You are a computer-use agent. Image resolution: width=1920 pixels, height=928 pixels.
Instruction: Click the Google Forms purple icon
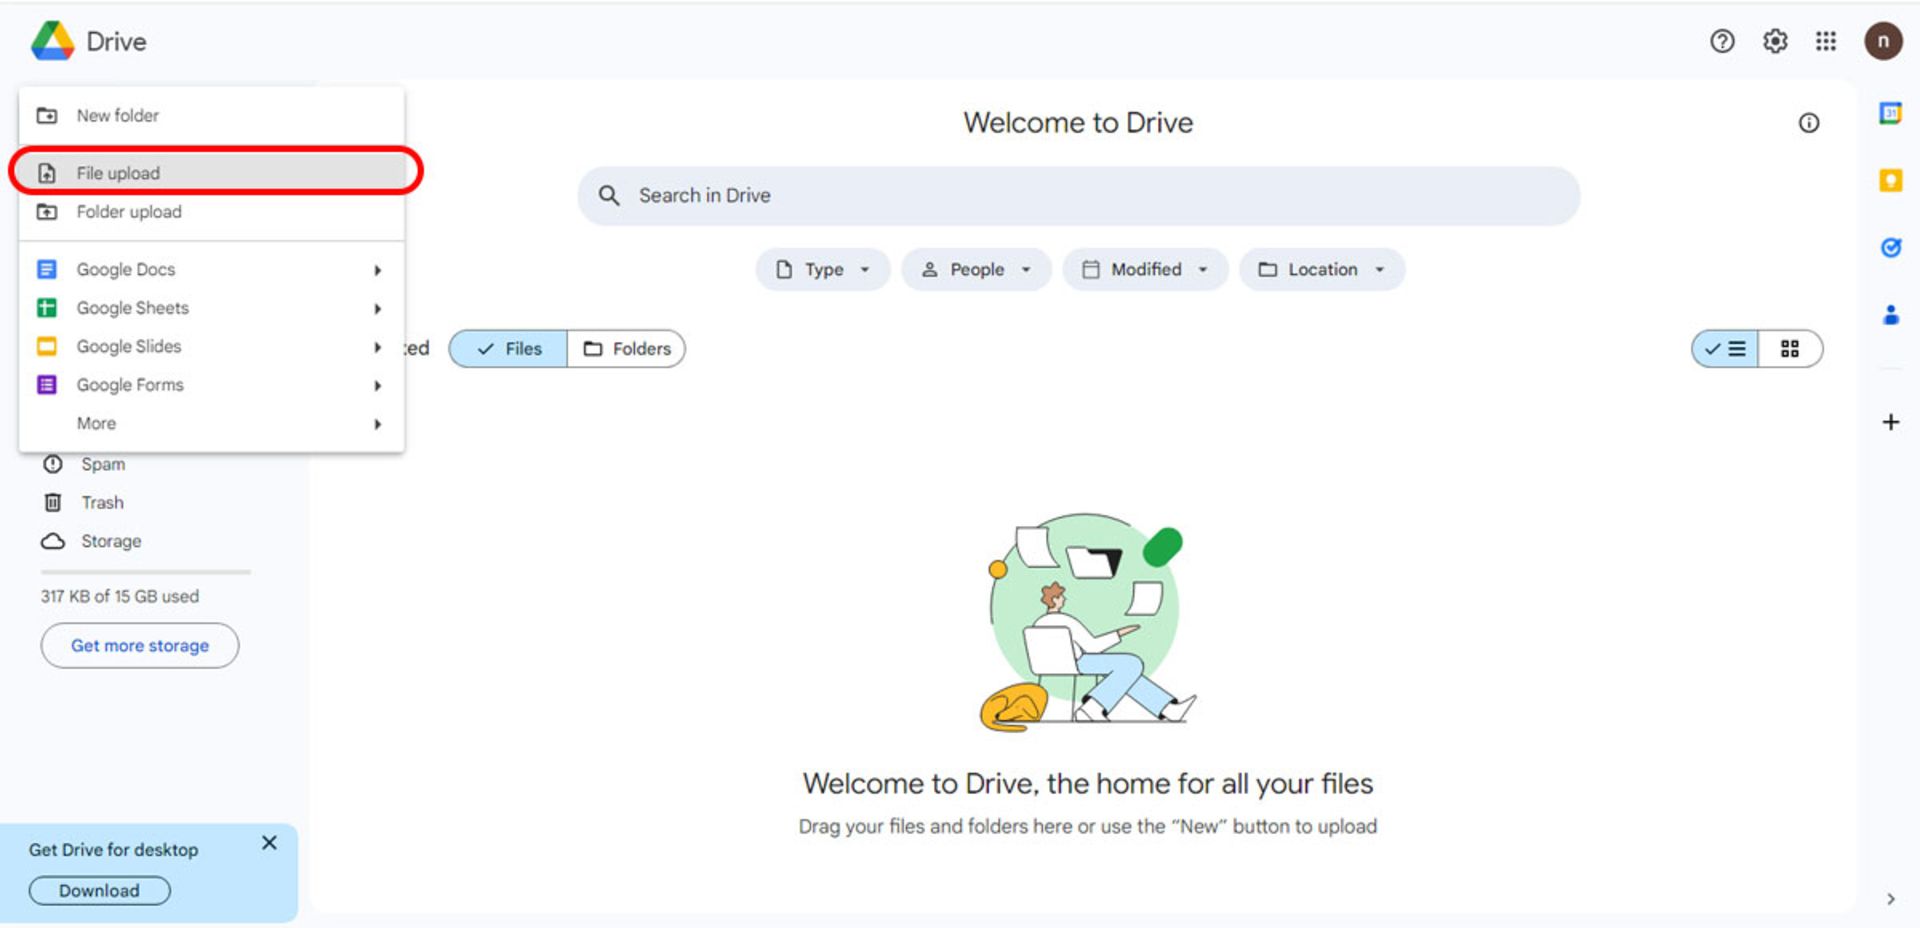(x=47, y=385)
